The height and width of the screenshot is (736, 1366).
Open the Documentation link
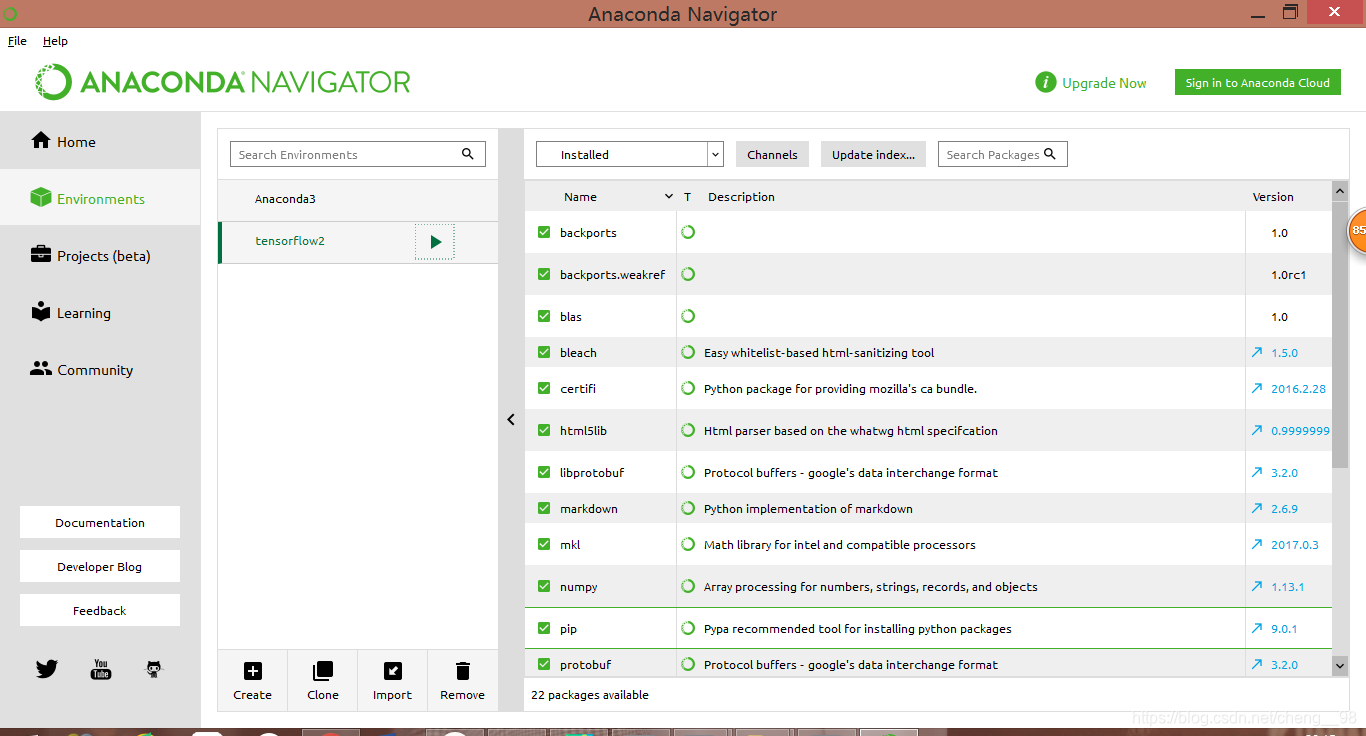tap(100, 522)
